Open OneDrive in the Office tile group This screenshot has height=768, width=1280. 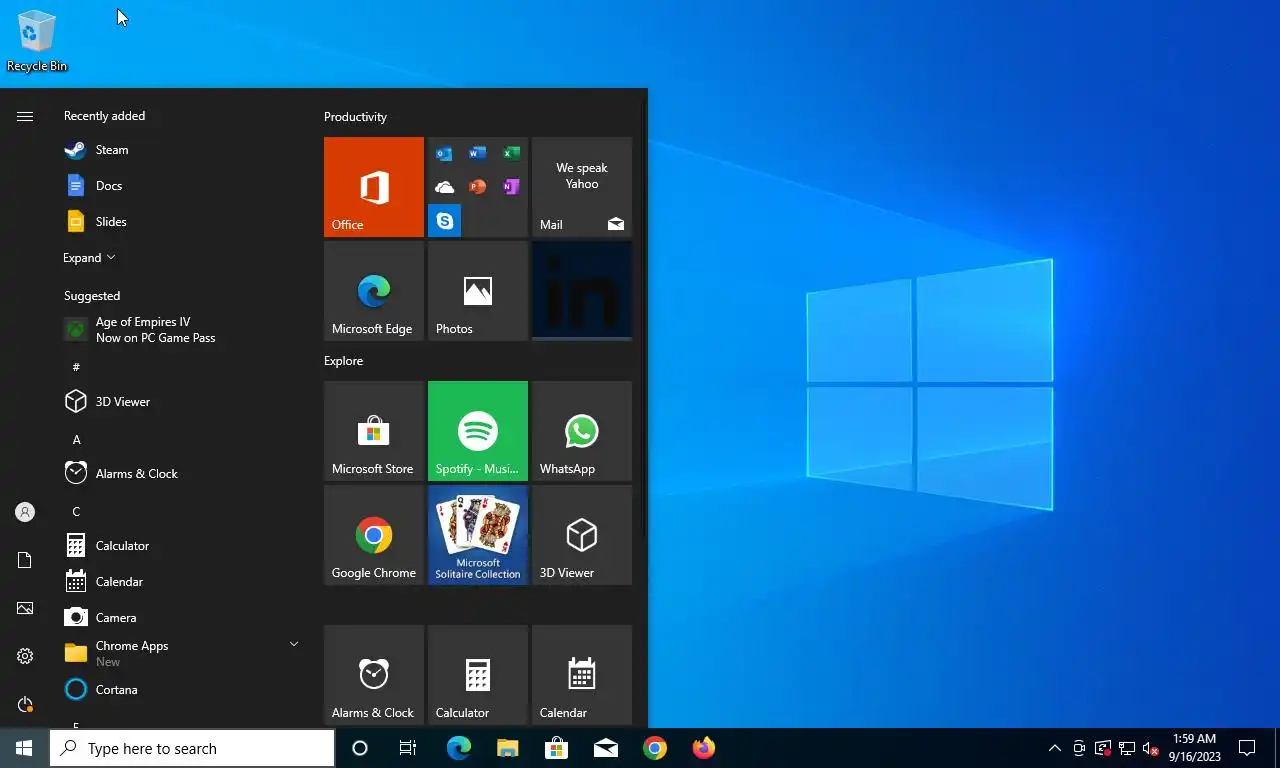pyautogui.click(x=445, y=187)
